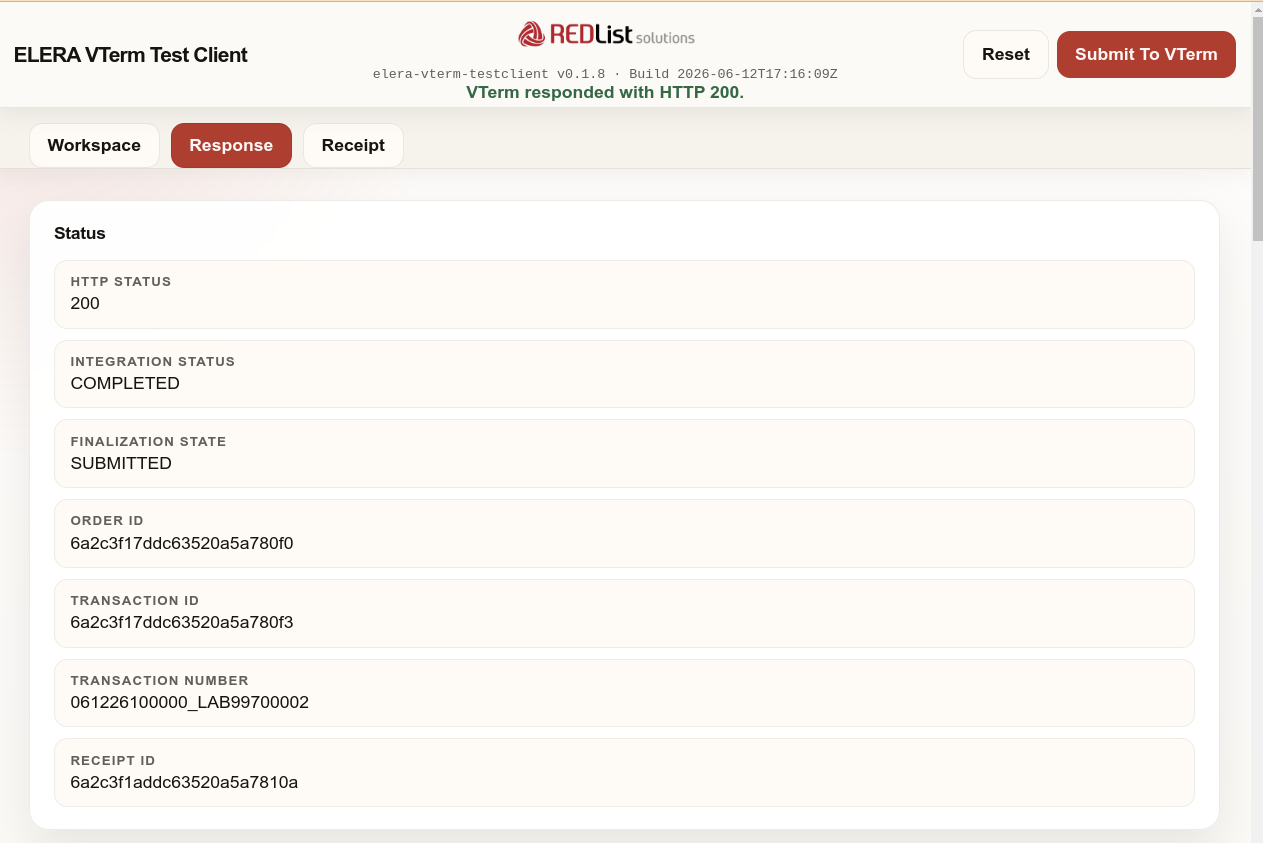Click the Receipt ID value 6a2c3f1addc63520a5a7810a
Screen dimensions: 1263x843
pos(184,782)
